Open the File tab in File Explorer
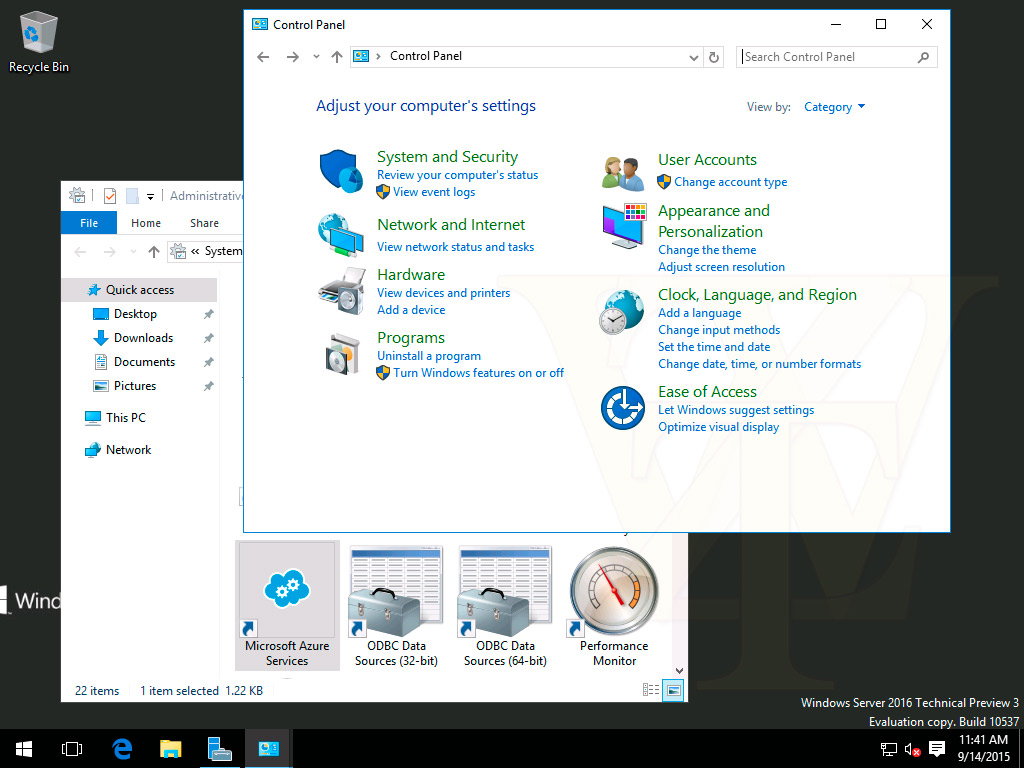This screenshot has width=1024, height=768. coord(89,223)
